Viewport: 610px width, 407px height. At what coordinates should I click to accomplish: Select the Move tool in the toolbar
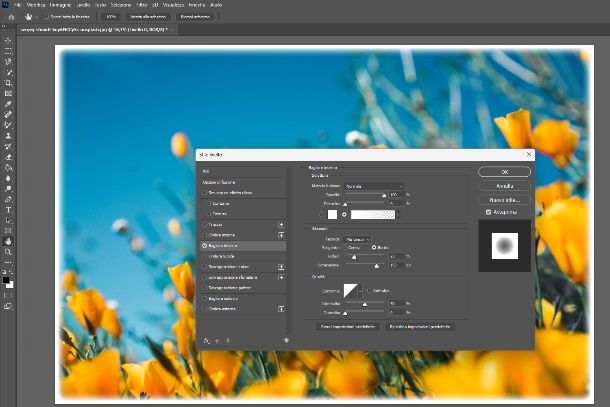point(8,40)
